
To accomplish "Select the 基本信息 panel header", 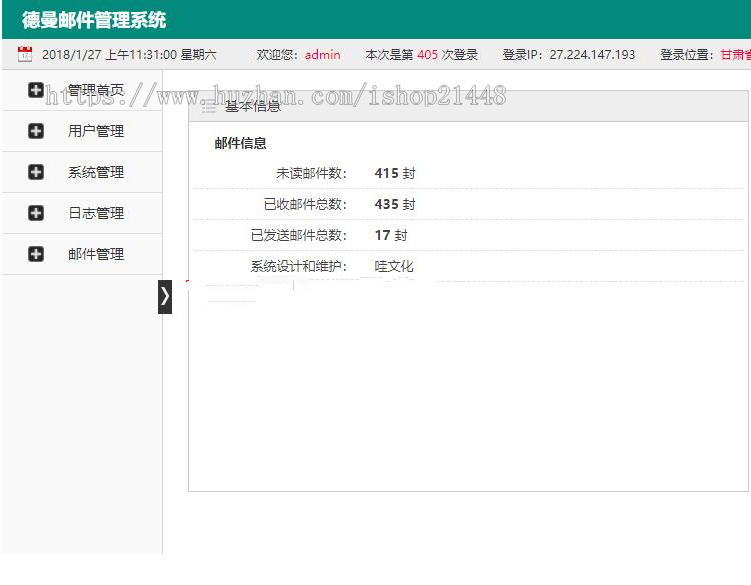I will pos(468,106).
